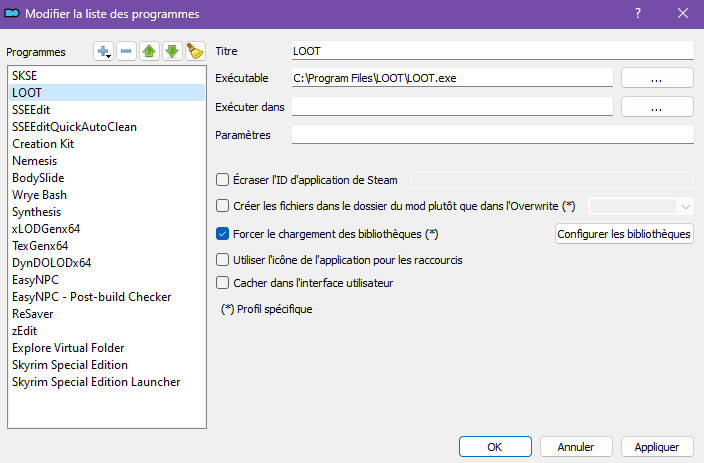Viewport: 704px width, 463px height.
Task: Select BodySlide in the programs list
Action: pyautogui.click(x=107, y=178)
